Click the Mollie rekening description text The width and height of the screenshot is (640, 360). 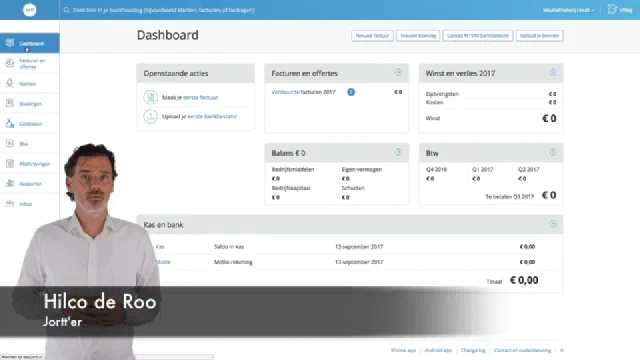click(233, 262)
